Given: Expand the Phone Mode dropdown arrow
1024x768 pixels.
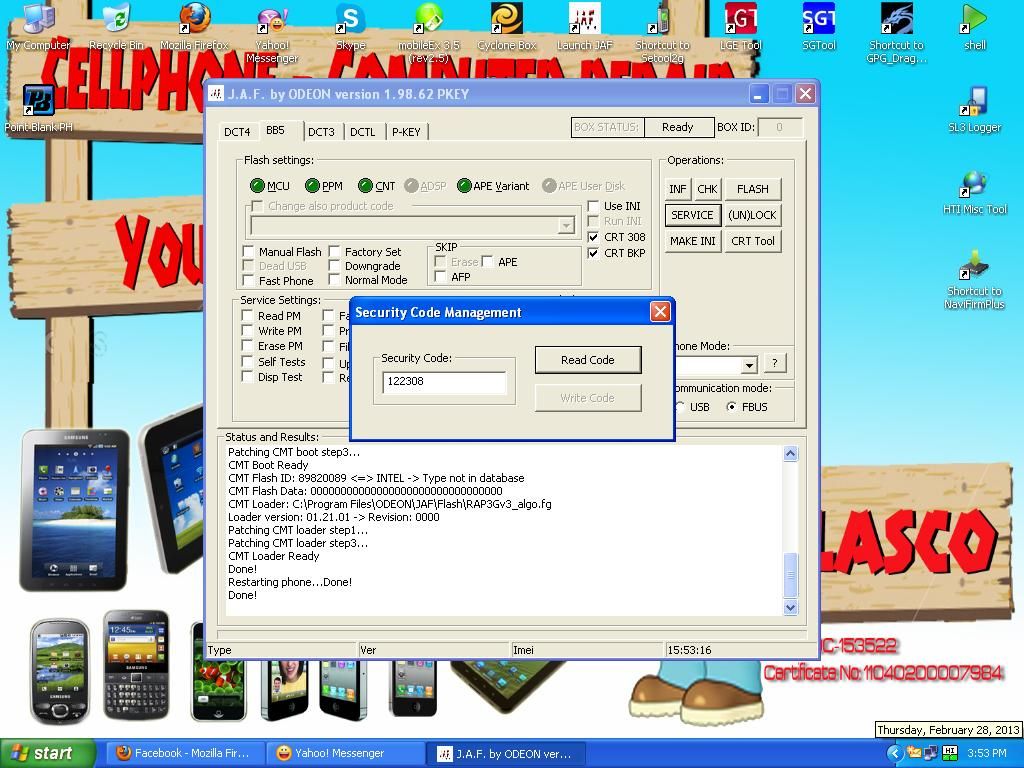Looking at the screenshot, I should click(x=748, y=365).
